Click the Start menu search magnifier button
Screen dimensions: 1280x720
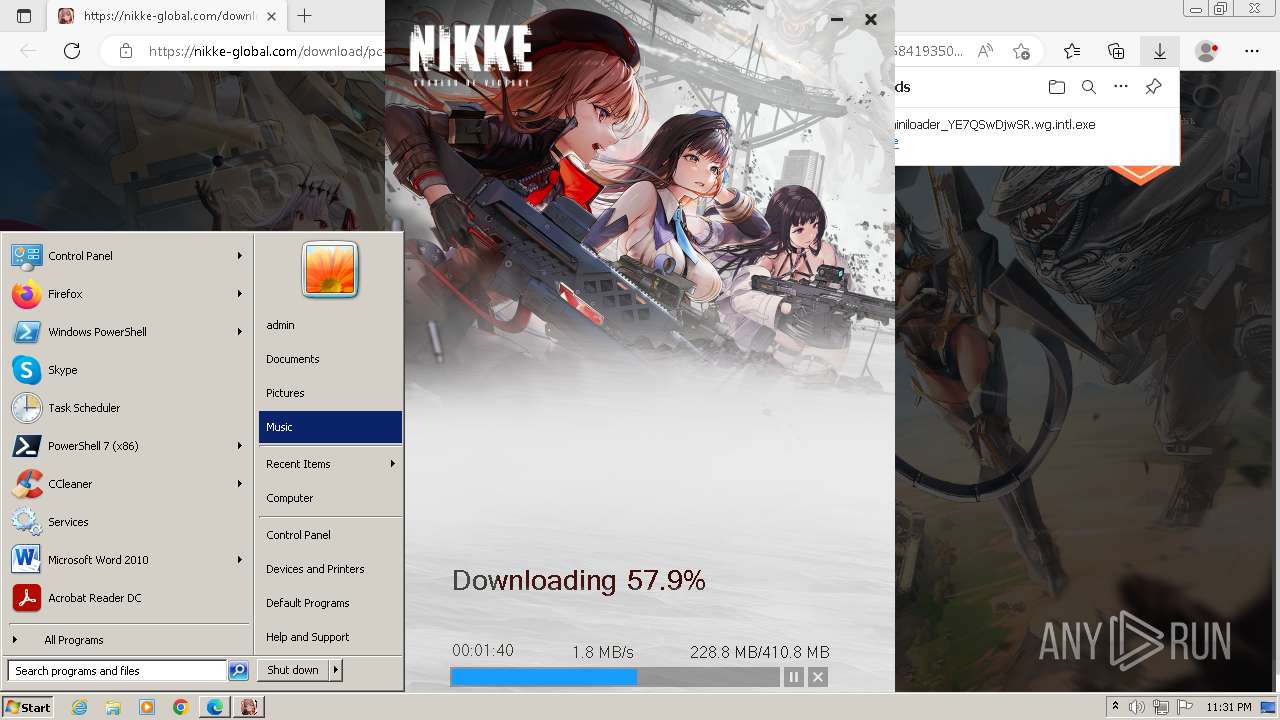click(238, 671)
